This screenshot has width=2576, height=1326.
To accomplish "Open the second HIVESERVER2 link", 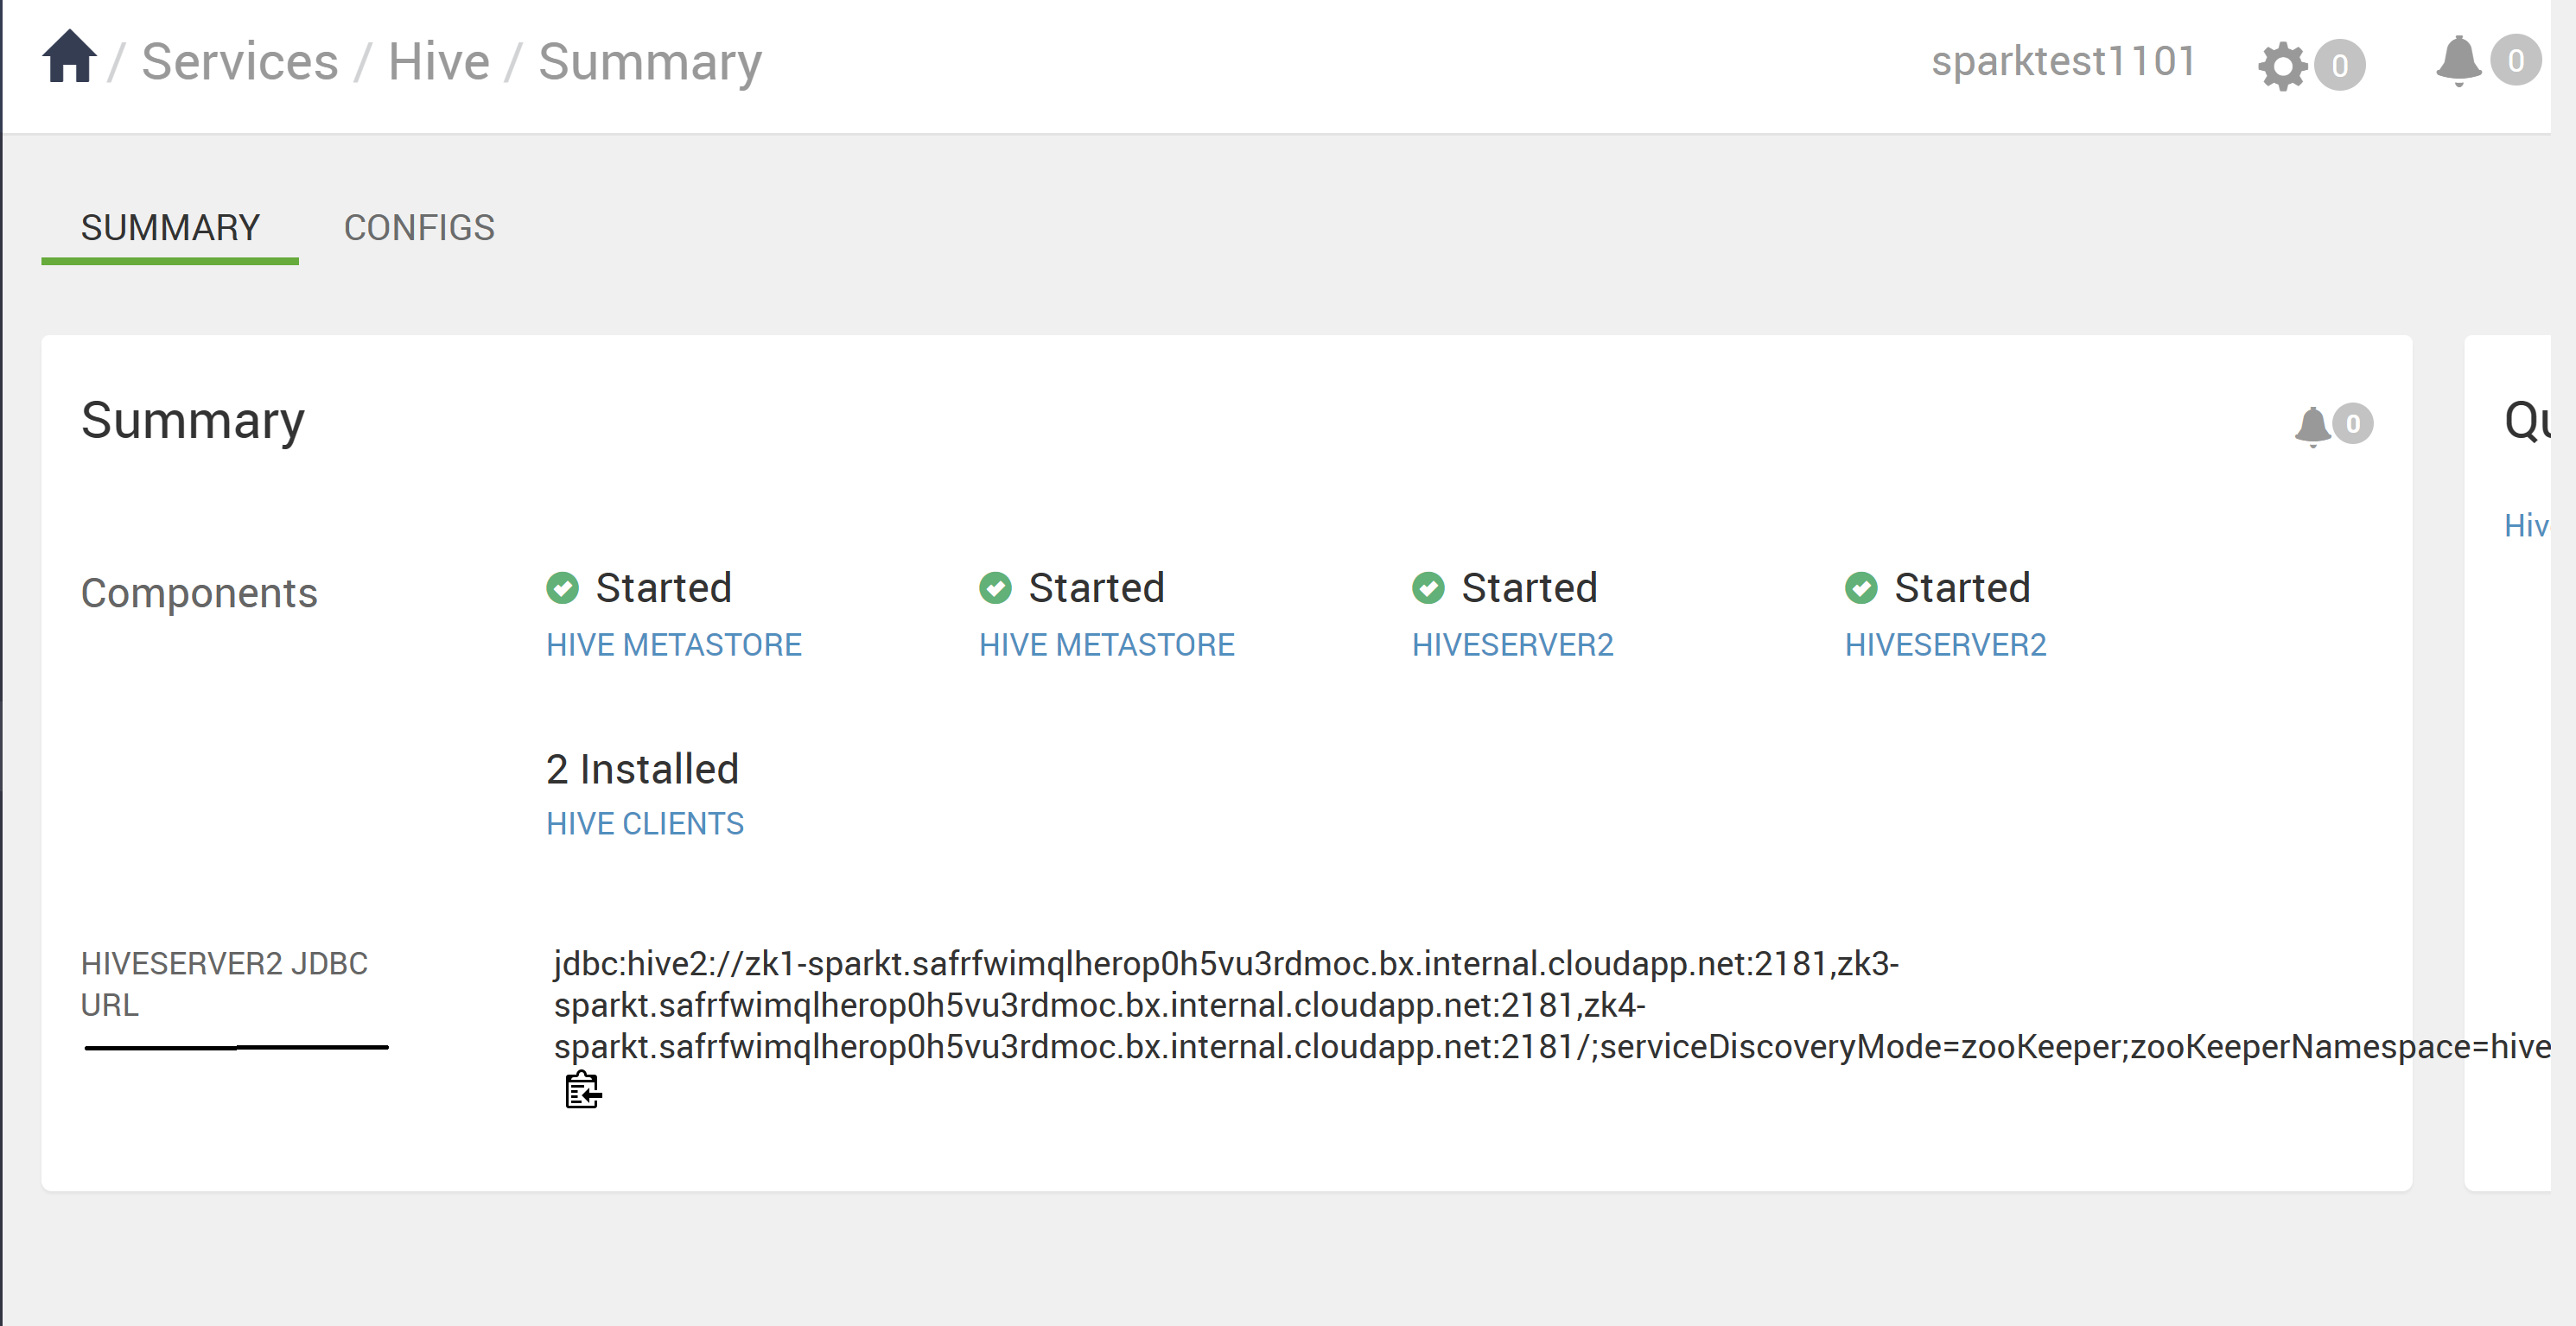I will [x=1946, y=645].
